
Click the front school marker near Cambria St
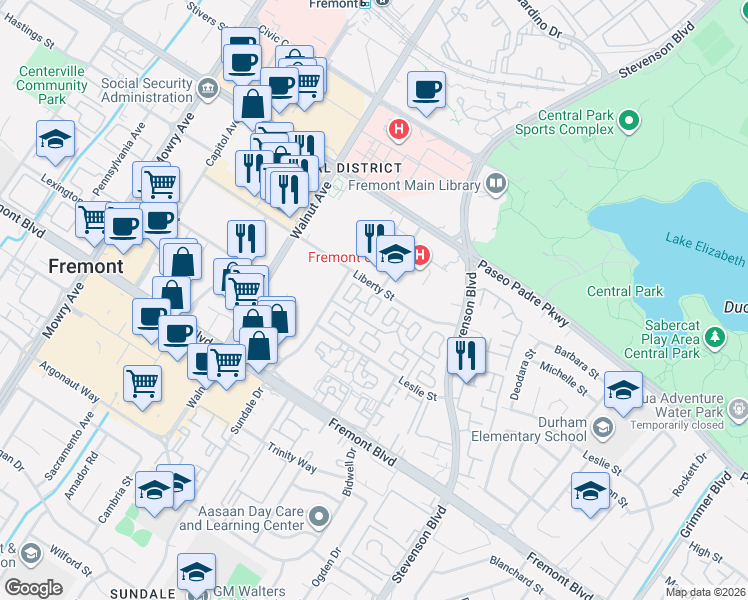[155, 490]
